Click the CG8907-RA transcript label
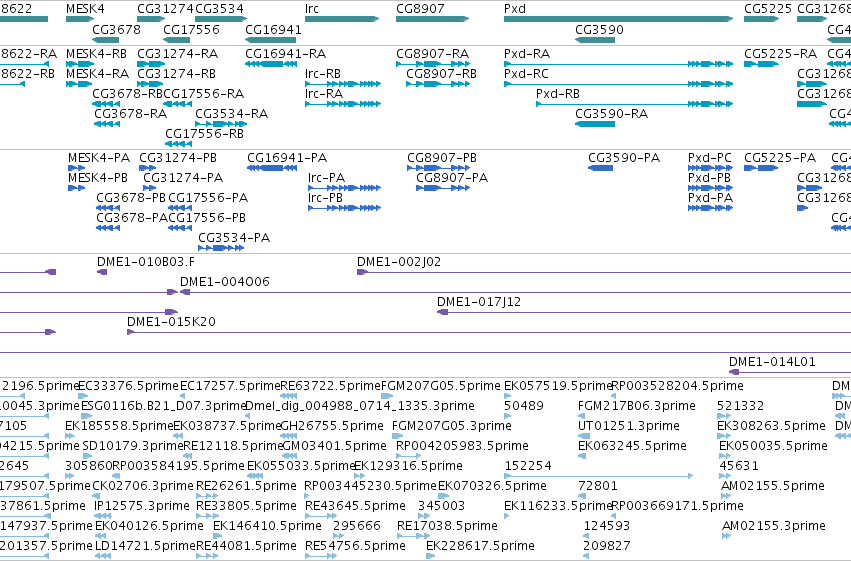Image resolution: width=851 pixels, height=561 pixels. click(433, 54)
